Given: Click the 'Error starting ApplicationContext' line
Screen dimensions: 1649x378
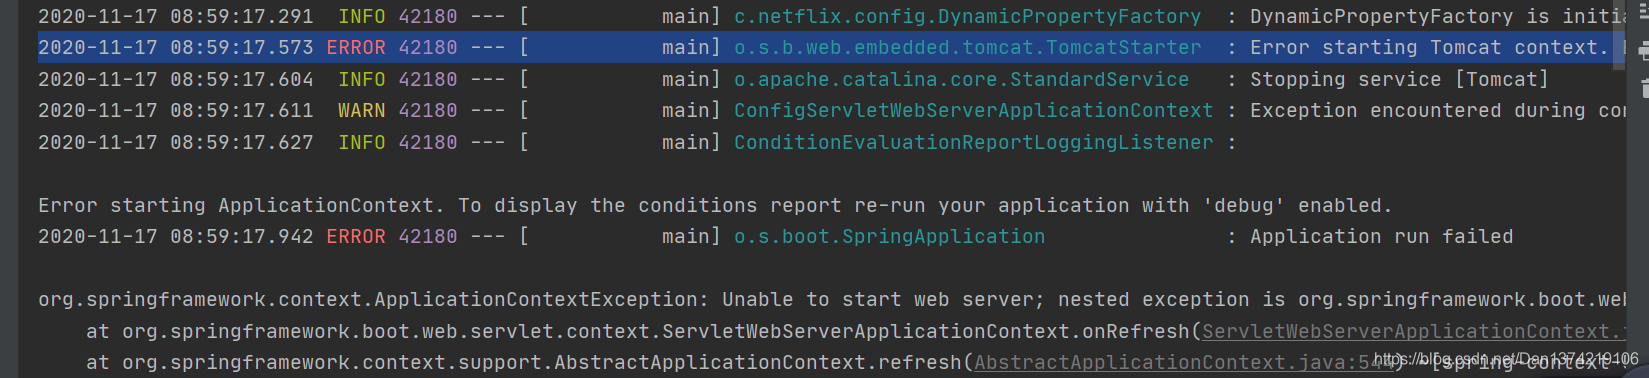Looking at the screenshot, I should (715, 205).
